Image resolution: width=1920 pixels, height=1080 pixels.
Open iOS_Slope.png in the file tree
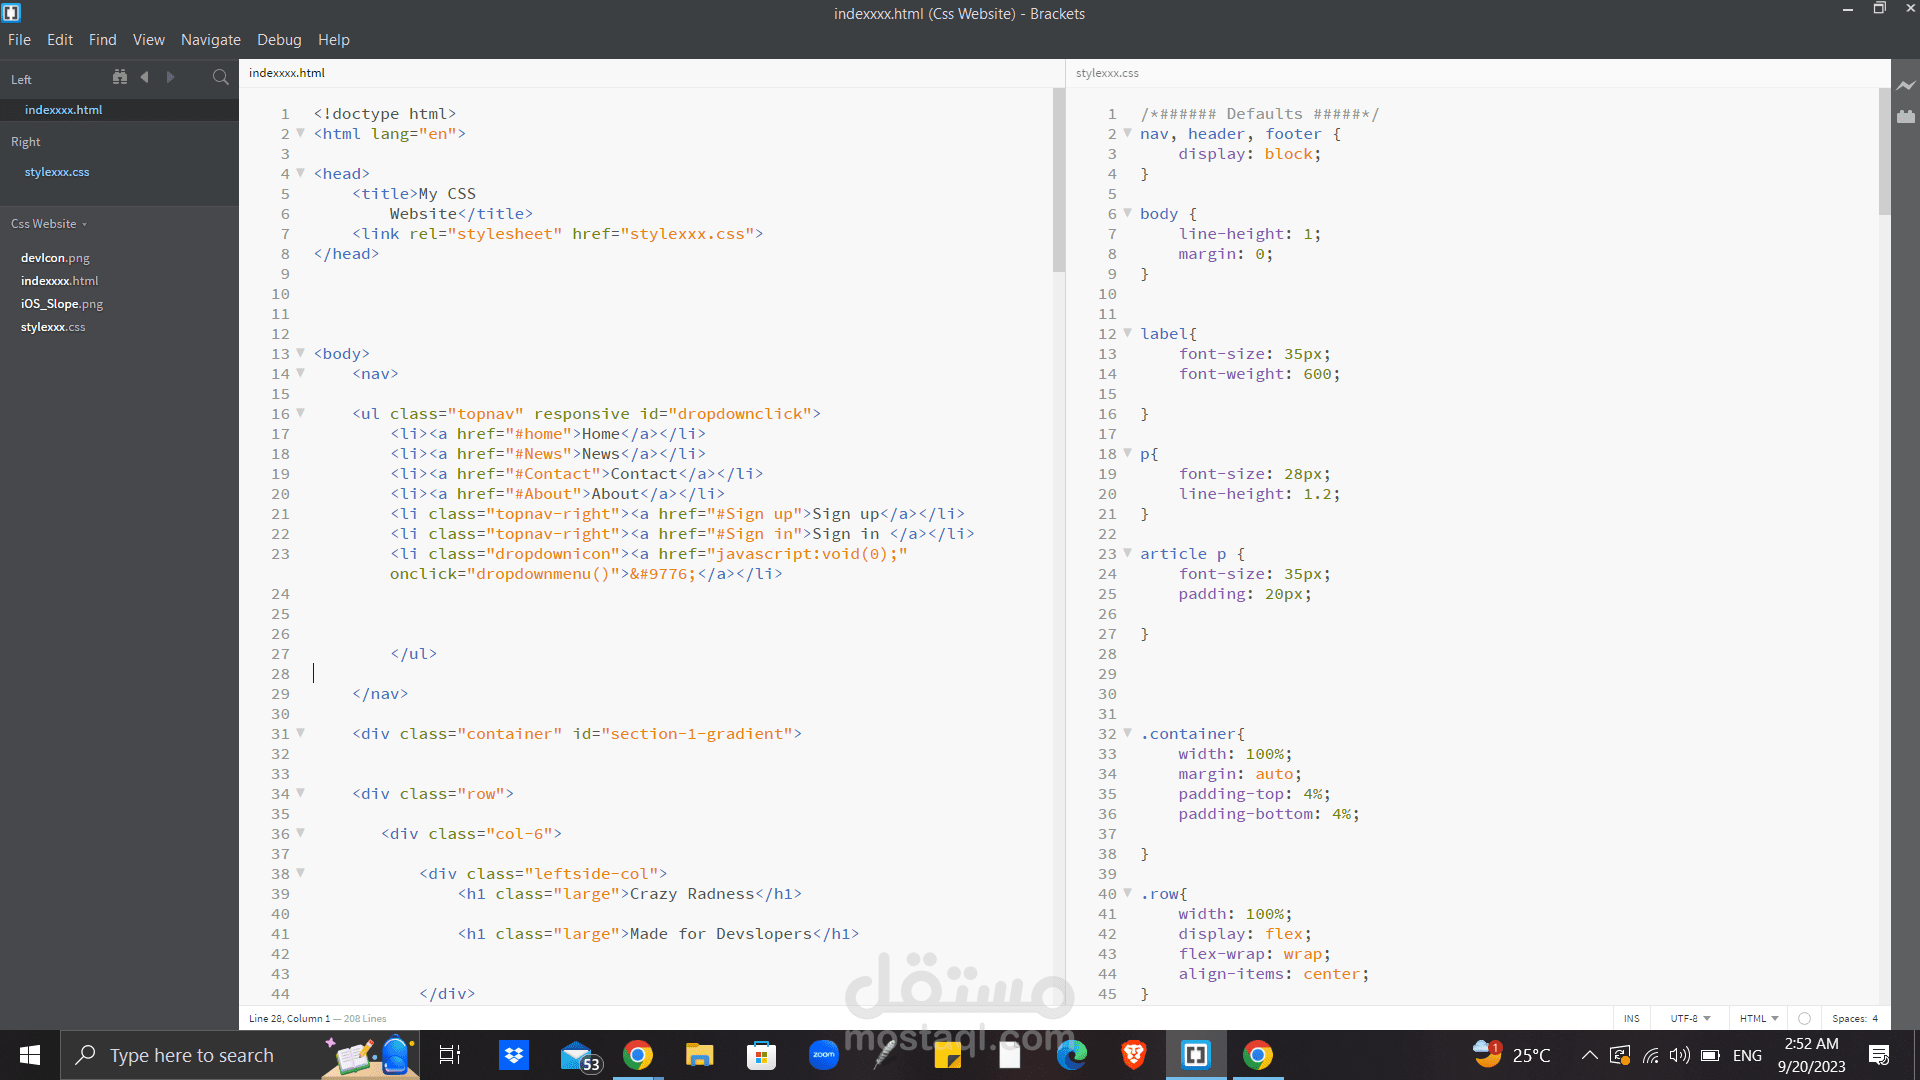(62, 304)
